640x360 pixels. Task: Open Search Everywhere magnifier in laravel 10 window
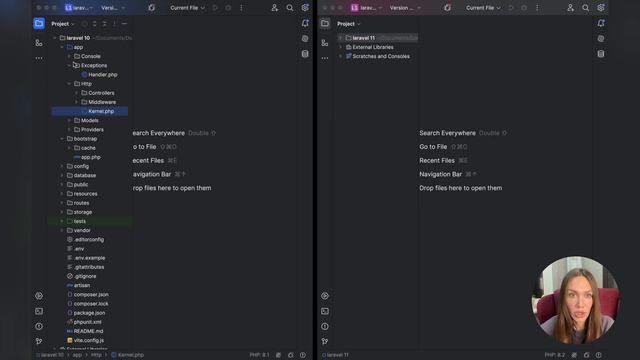(x=290, y=8)
